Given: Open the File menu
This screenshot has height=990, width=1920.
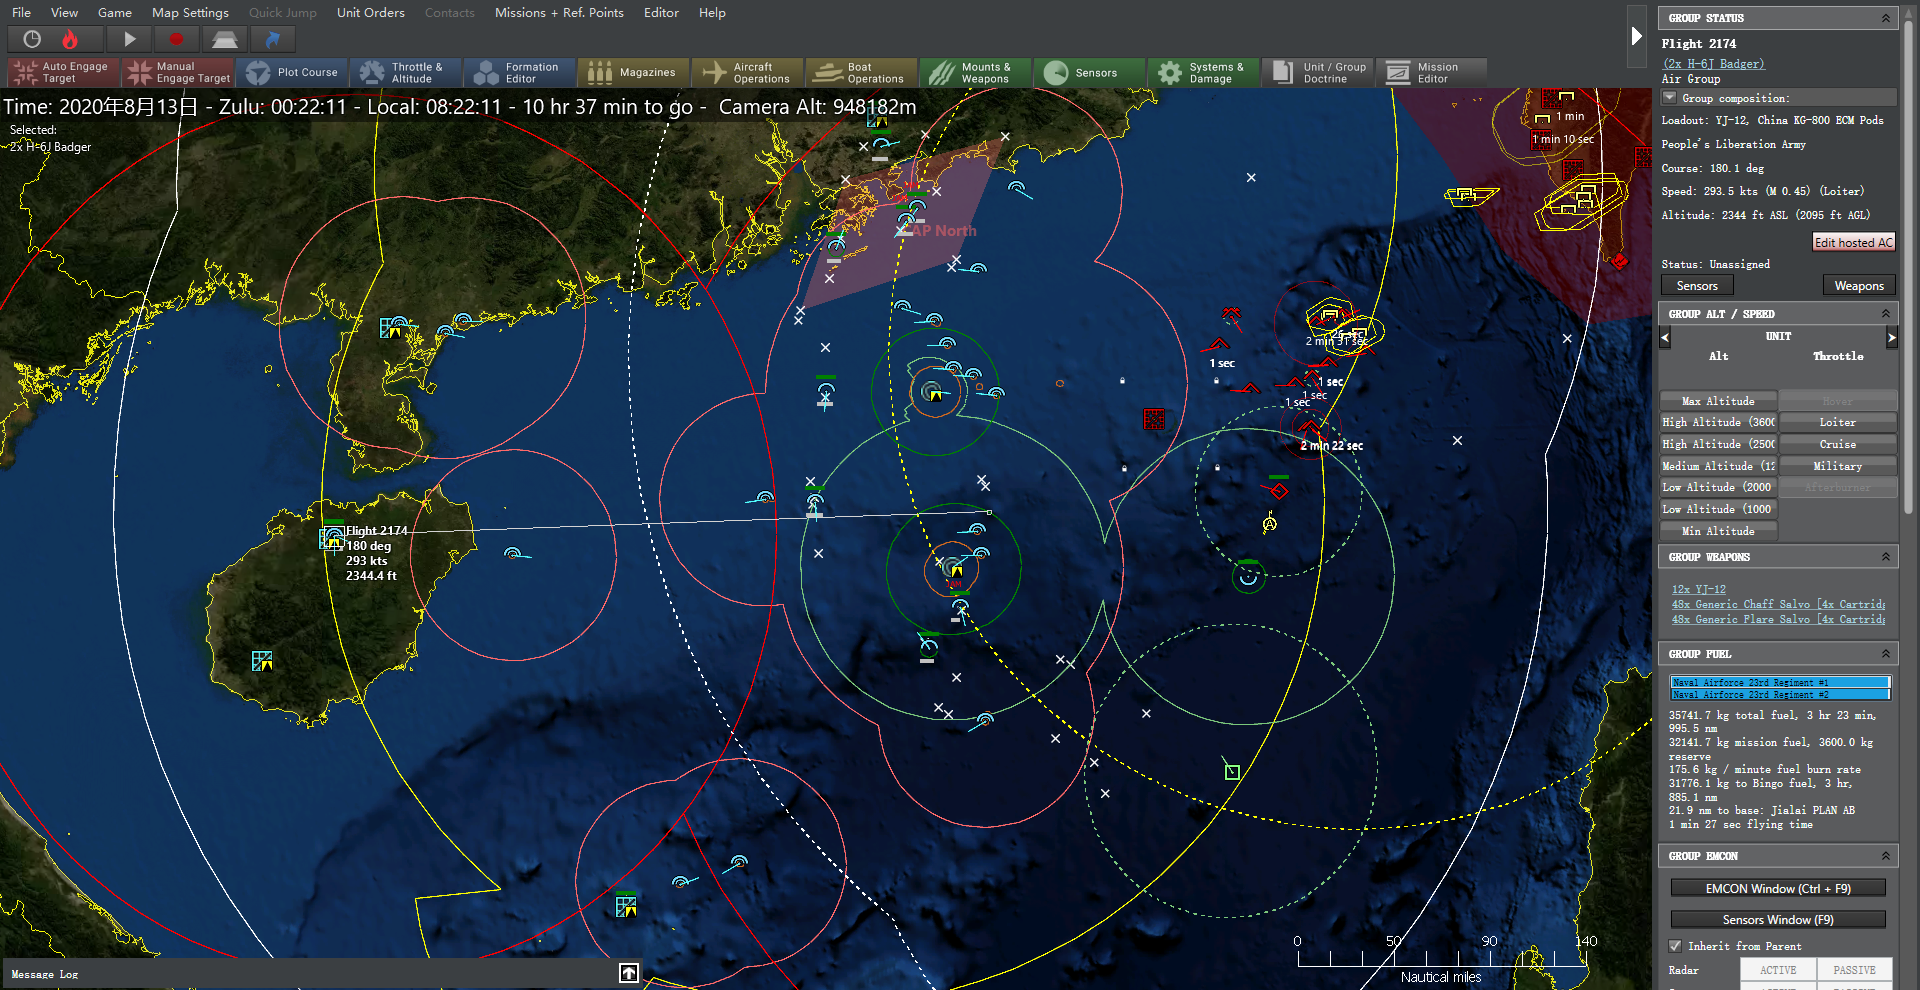Looking at the screenshot, I should click(x=21, y=13).
